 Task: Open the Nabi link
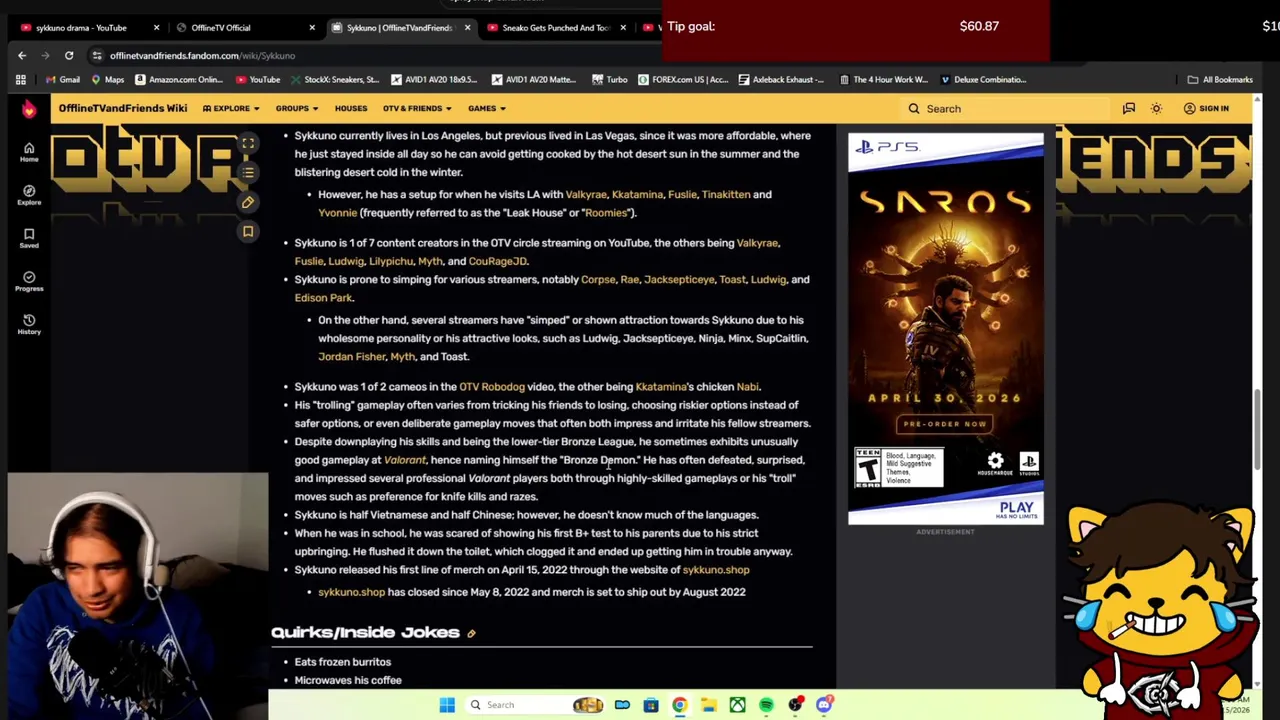747,387
